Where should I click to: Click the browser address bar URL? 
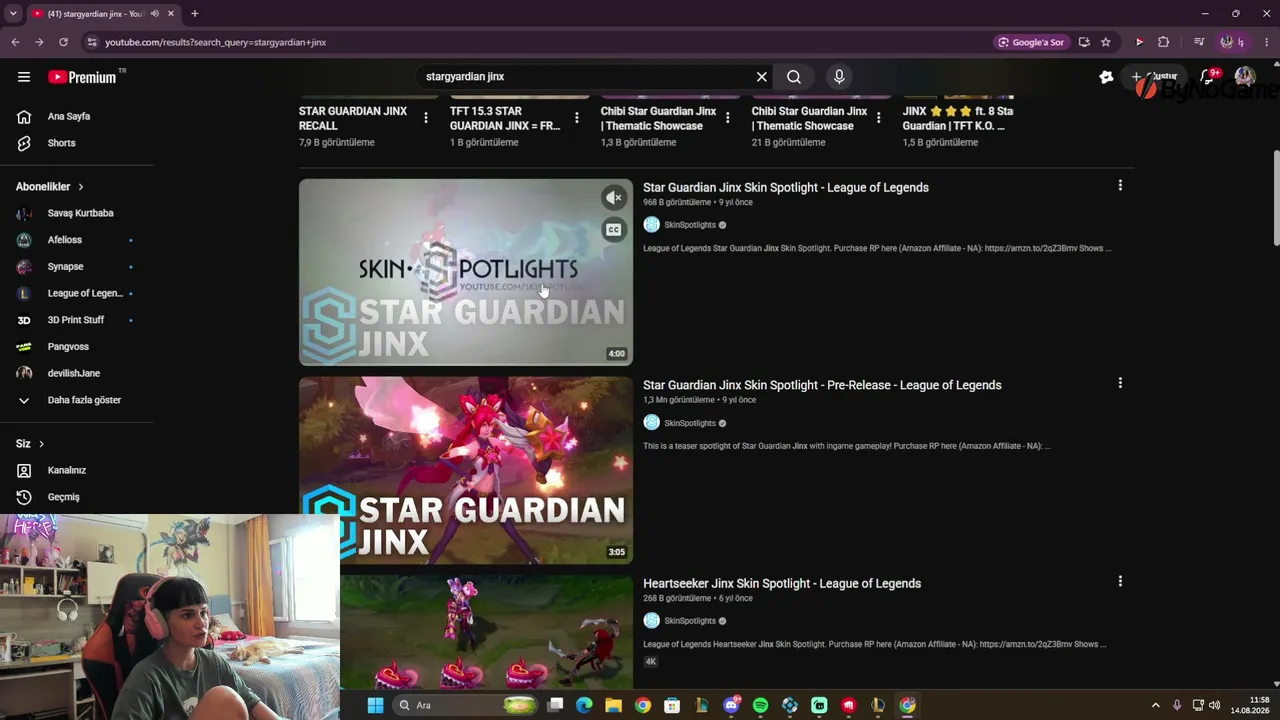tap(216, 42)
